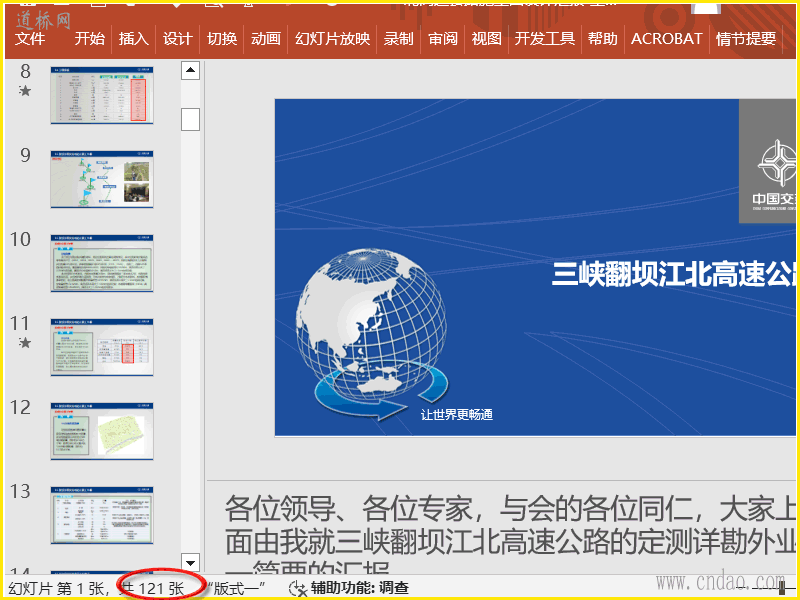Open the 录制 ribbon tab
This screenshot has height=600, width=800.
tap(398, 39)
